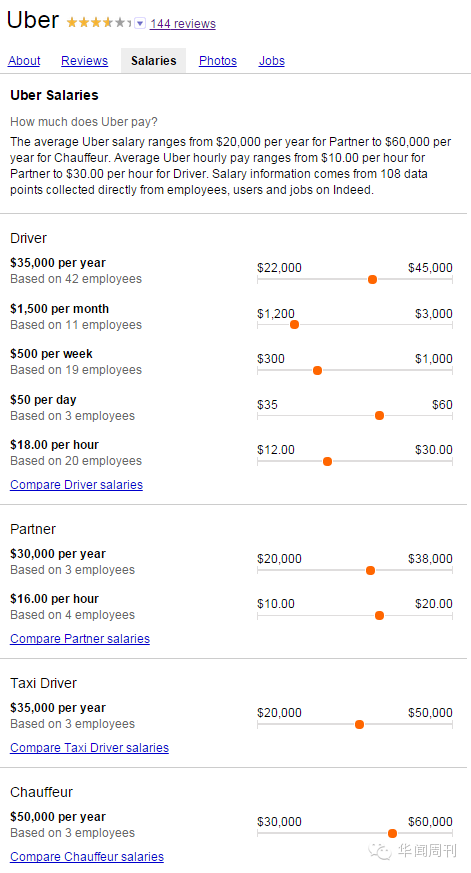Click the Uber company title

point(32,21)
